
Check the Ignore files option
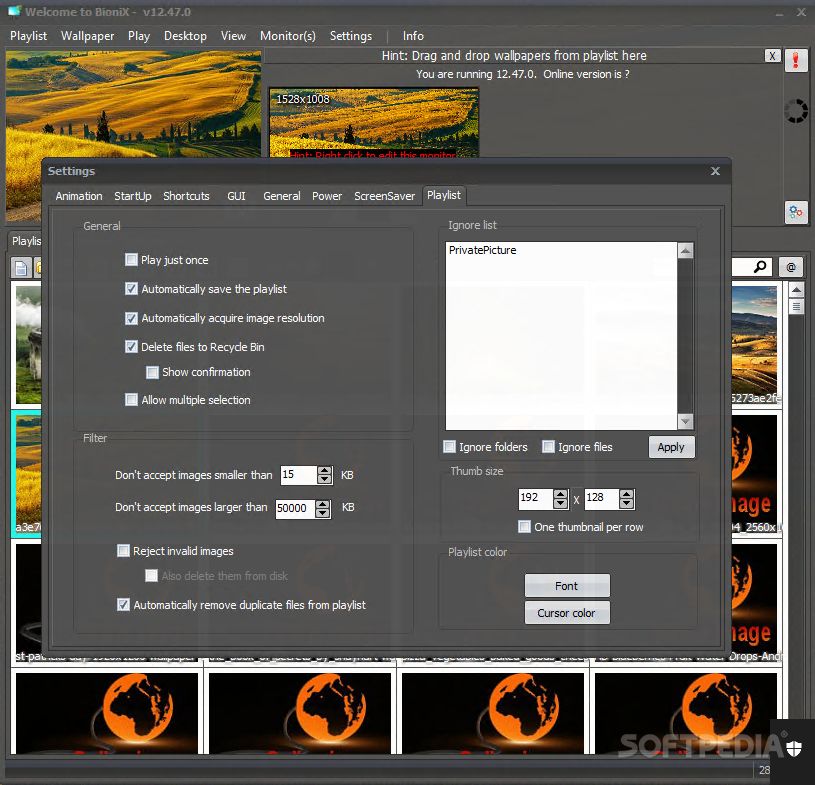[x=548, y=447]
